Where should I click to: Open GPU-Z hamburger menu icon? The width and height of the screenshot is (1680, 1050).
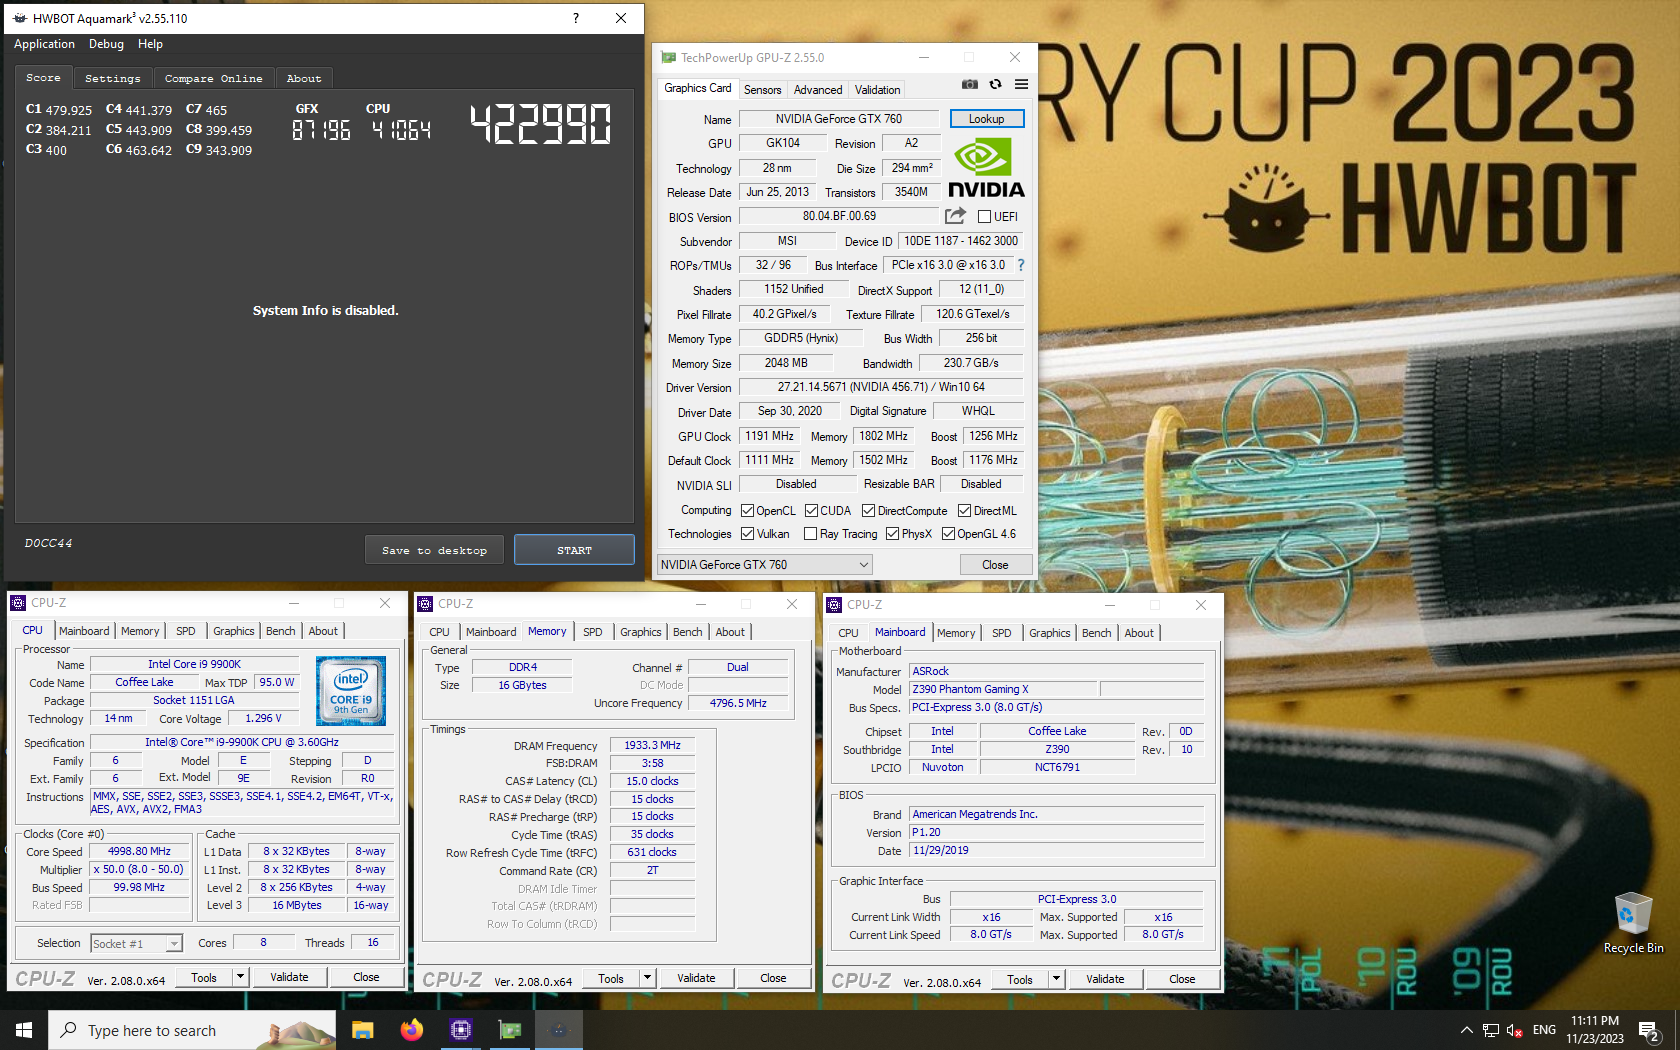point(1021,84)
